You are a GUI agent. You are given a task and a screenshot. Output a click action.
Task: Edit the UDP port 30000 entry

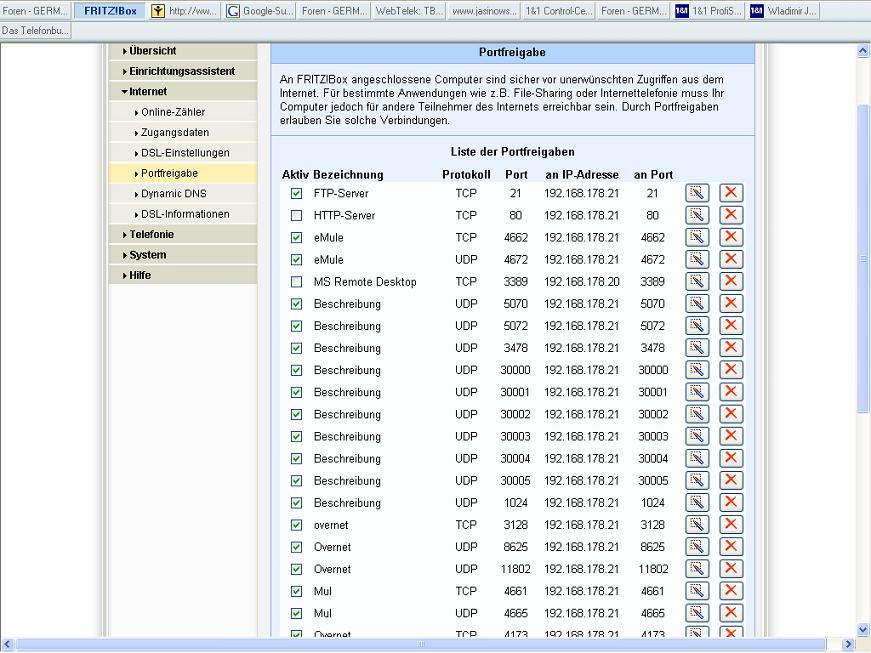697,370
